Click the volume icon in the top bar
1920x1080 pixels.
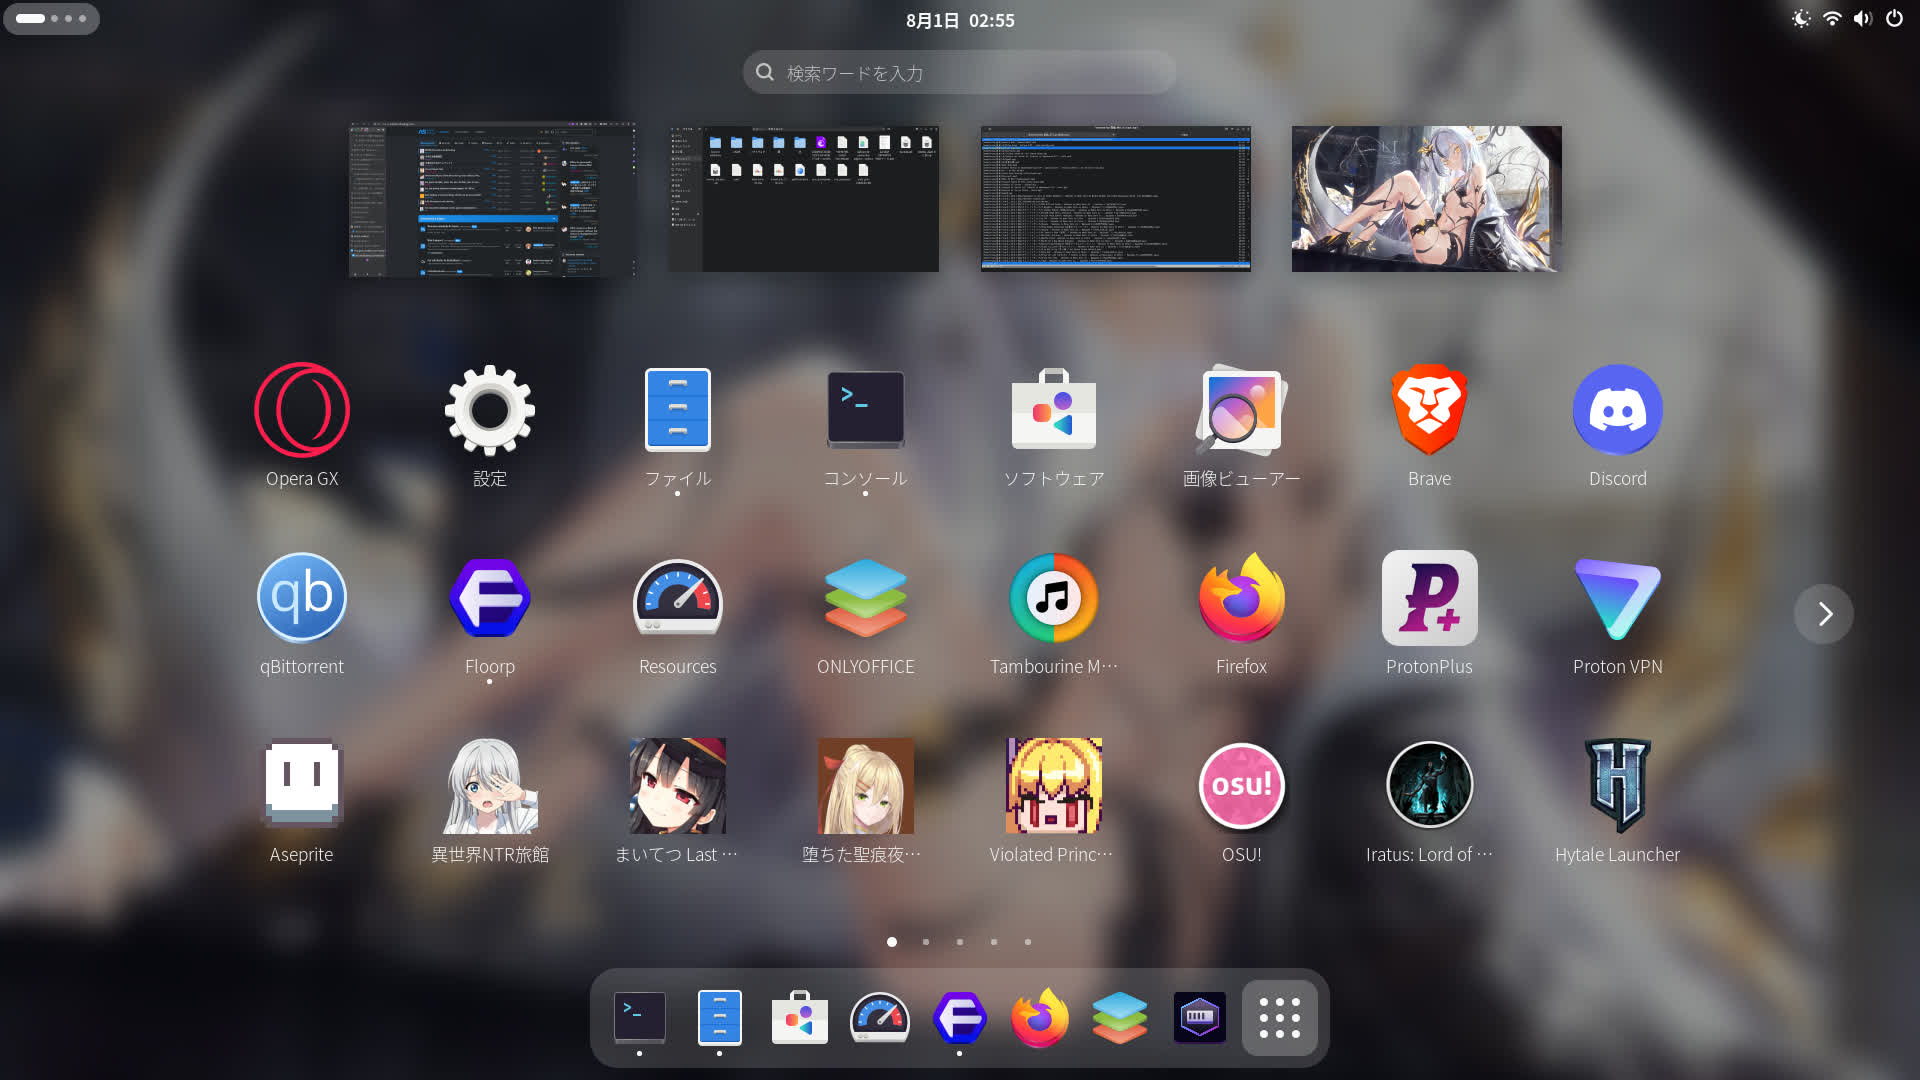point(1863,19)
